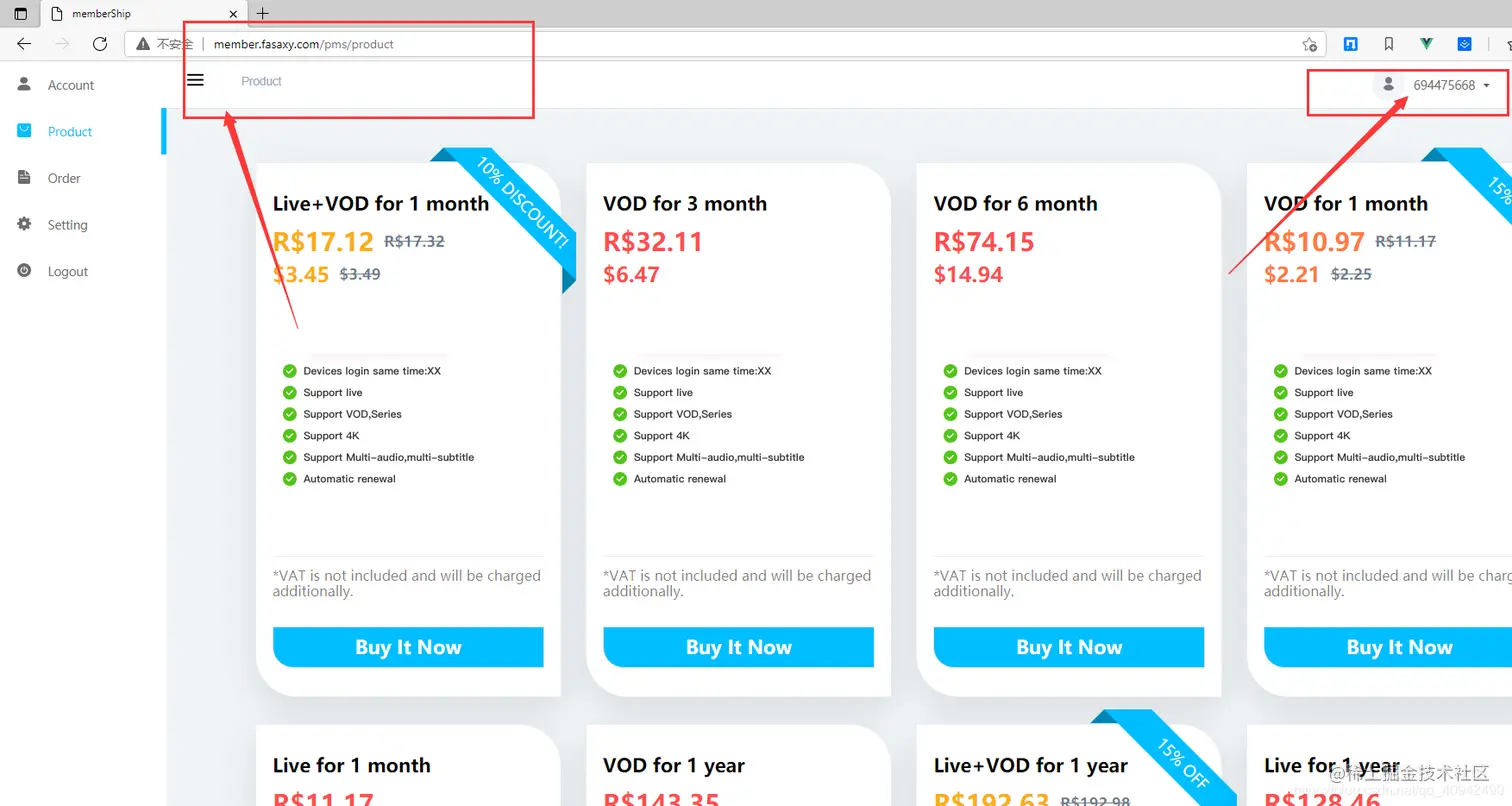Image resolution: width=1512 pixels, height=806 pixels.
Task: Go back with the browser back arrow
Action: point(24,44)
